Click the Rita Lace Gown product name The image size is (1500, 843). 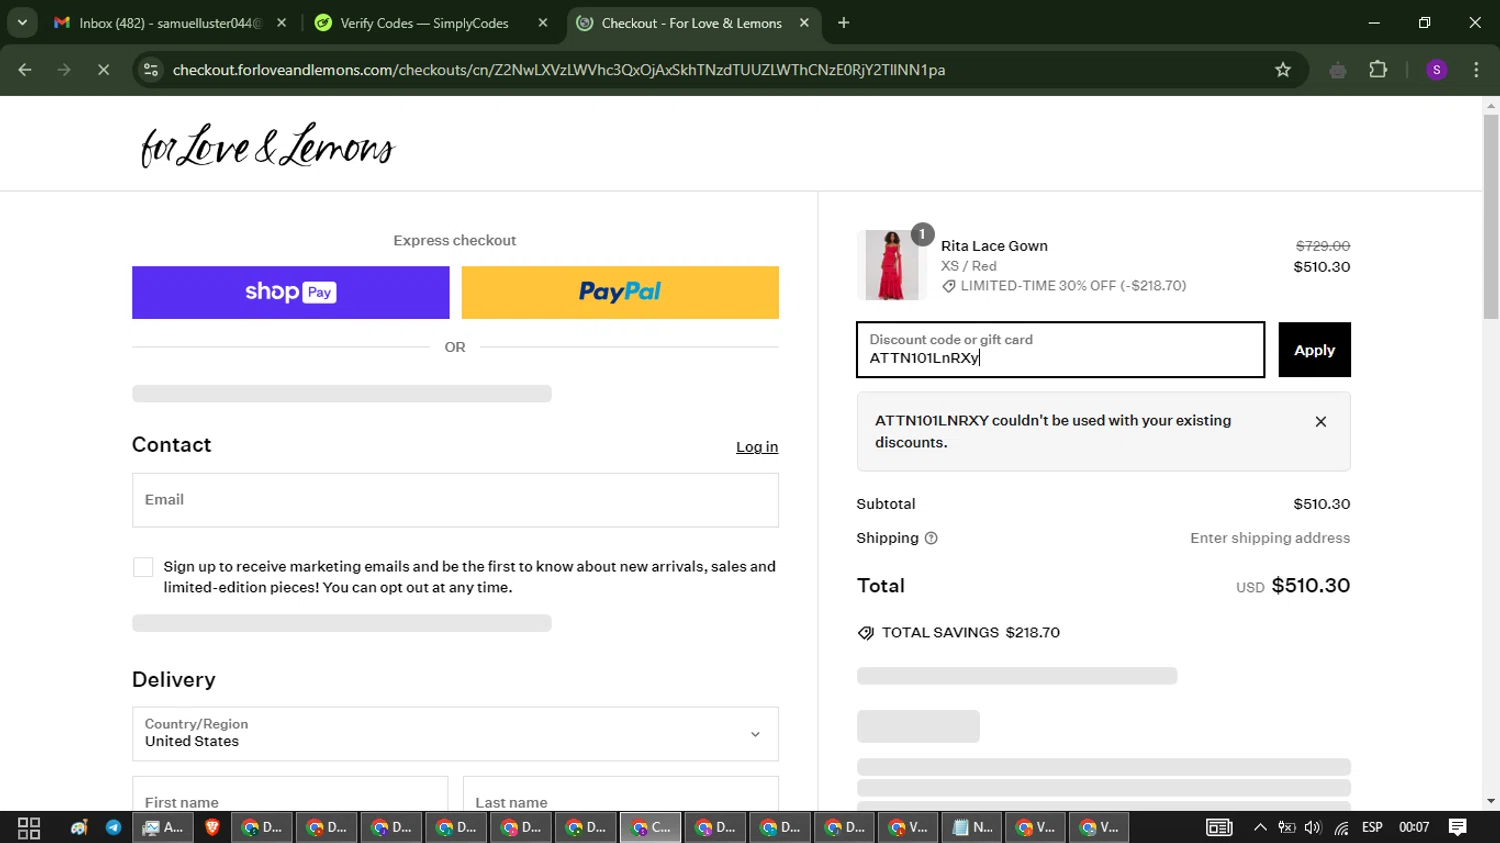click(x=994, y=246)
